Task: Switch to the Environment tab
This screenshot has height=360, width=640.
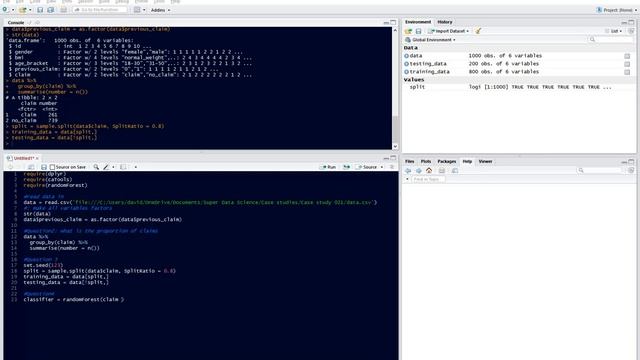Action: (x=418, y=22)
